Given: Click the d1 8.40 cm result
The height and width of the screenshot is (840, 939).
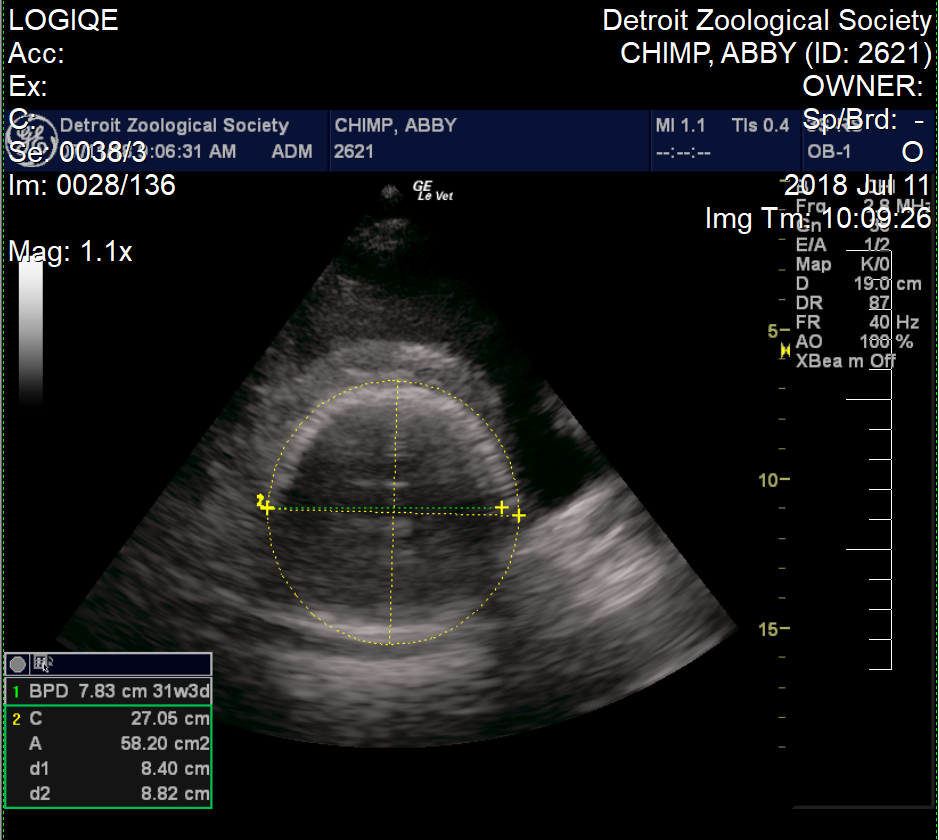Looking at the screenshot, I should (110, 769).
